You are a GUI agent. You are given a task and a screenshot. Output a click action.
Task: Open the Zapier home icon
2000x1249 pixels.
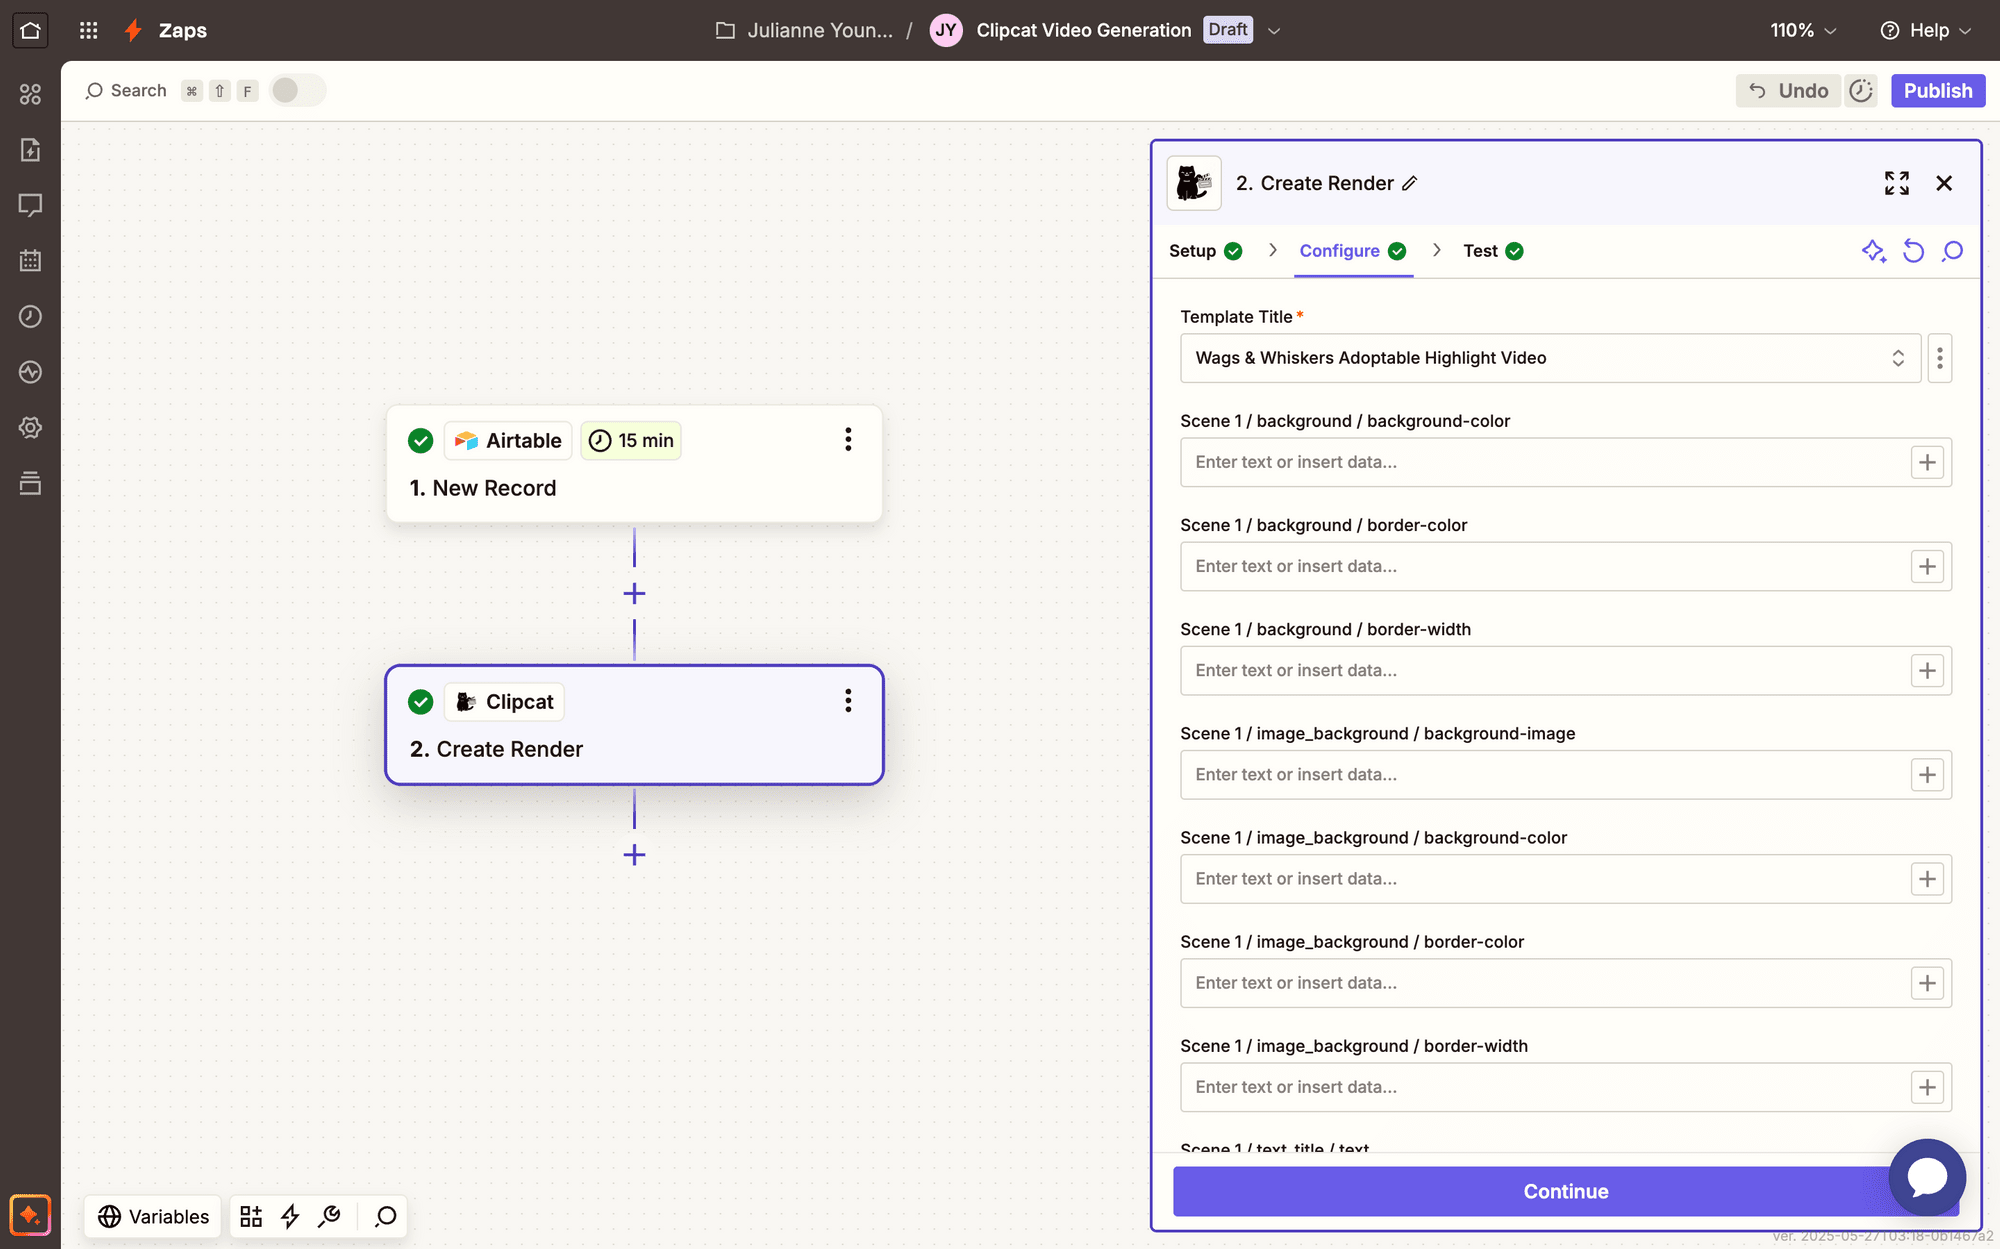[30, 30]
